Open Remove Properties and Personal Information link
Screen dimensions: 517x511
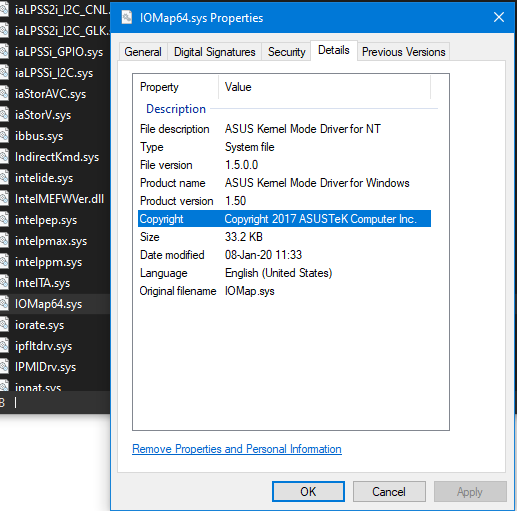237,449
